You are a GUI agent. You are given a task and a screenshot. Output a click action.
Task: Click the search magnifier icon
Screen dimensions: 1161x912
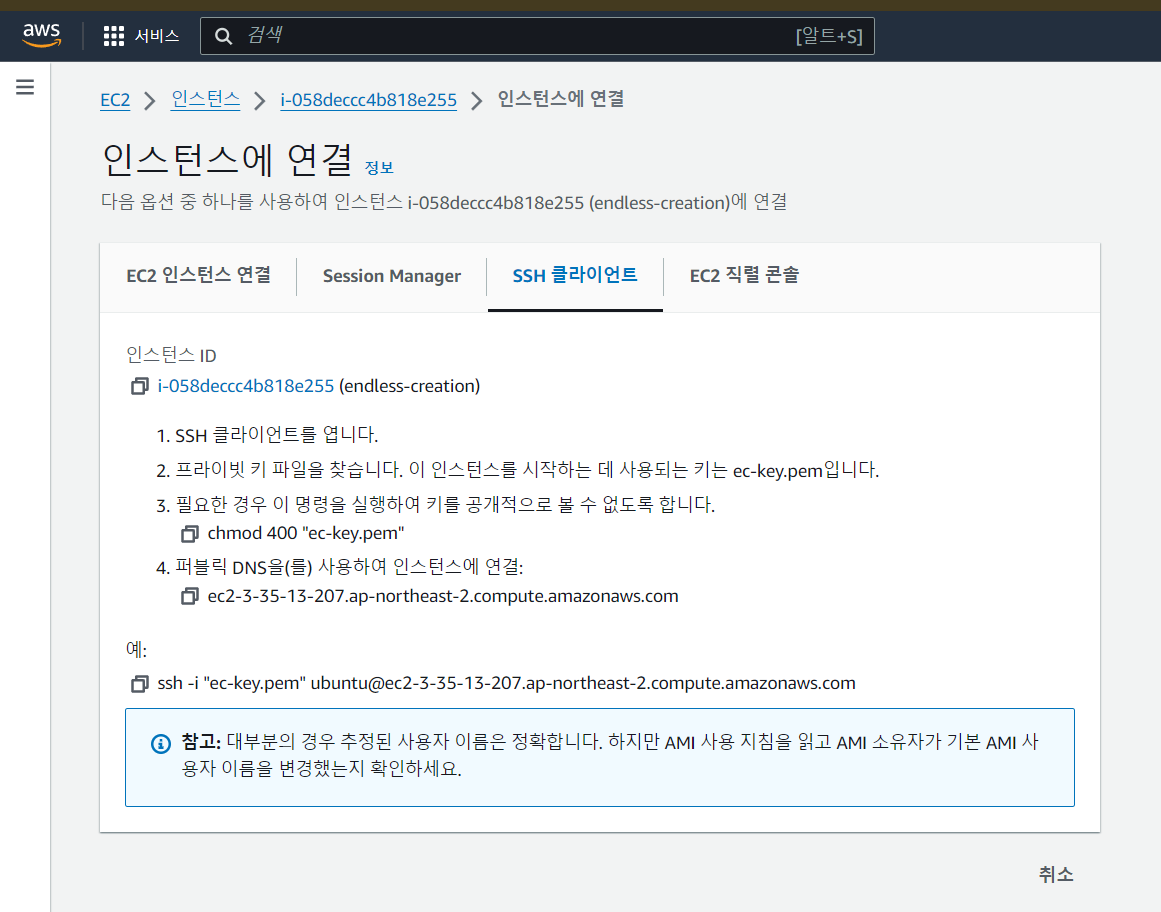[x=223, y=36]
